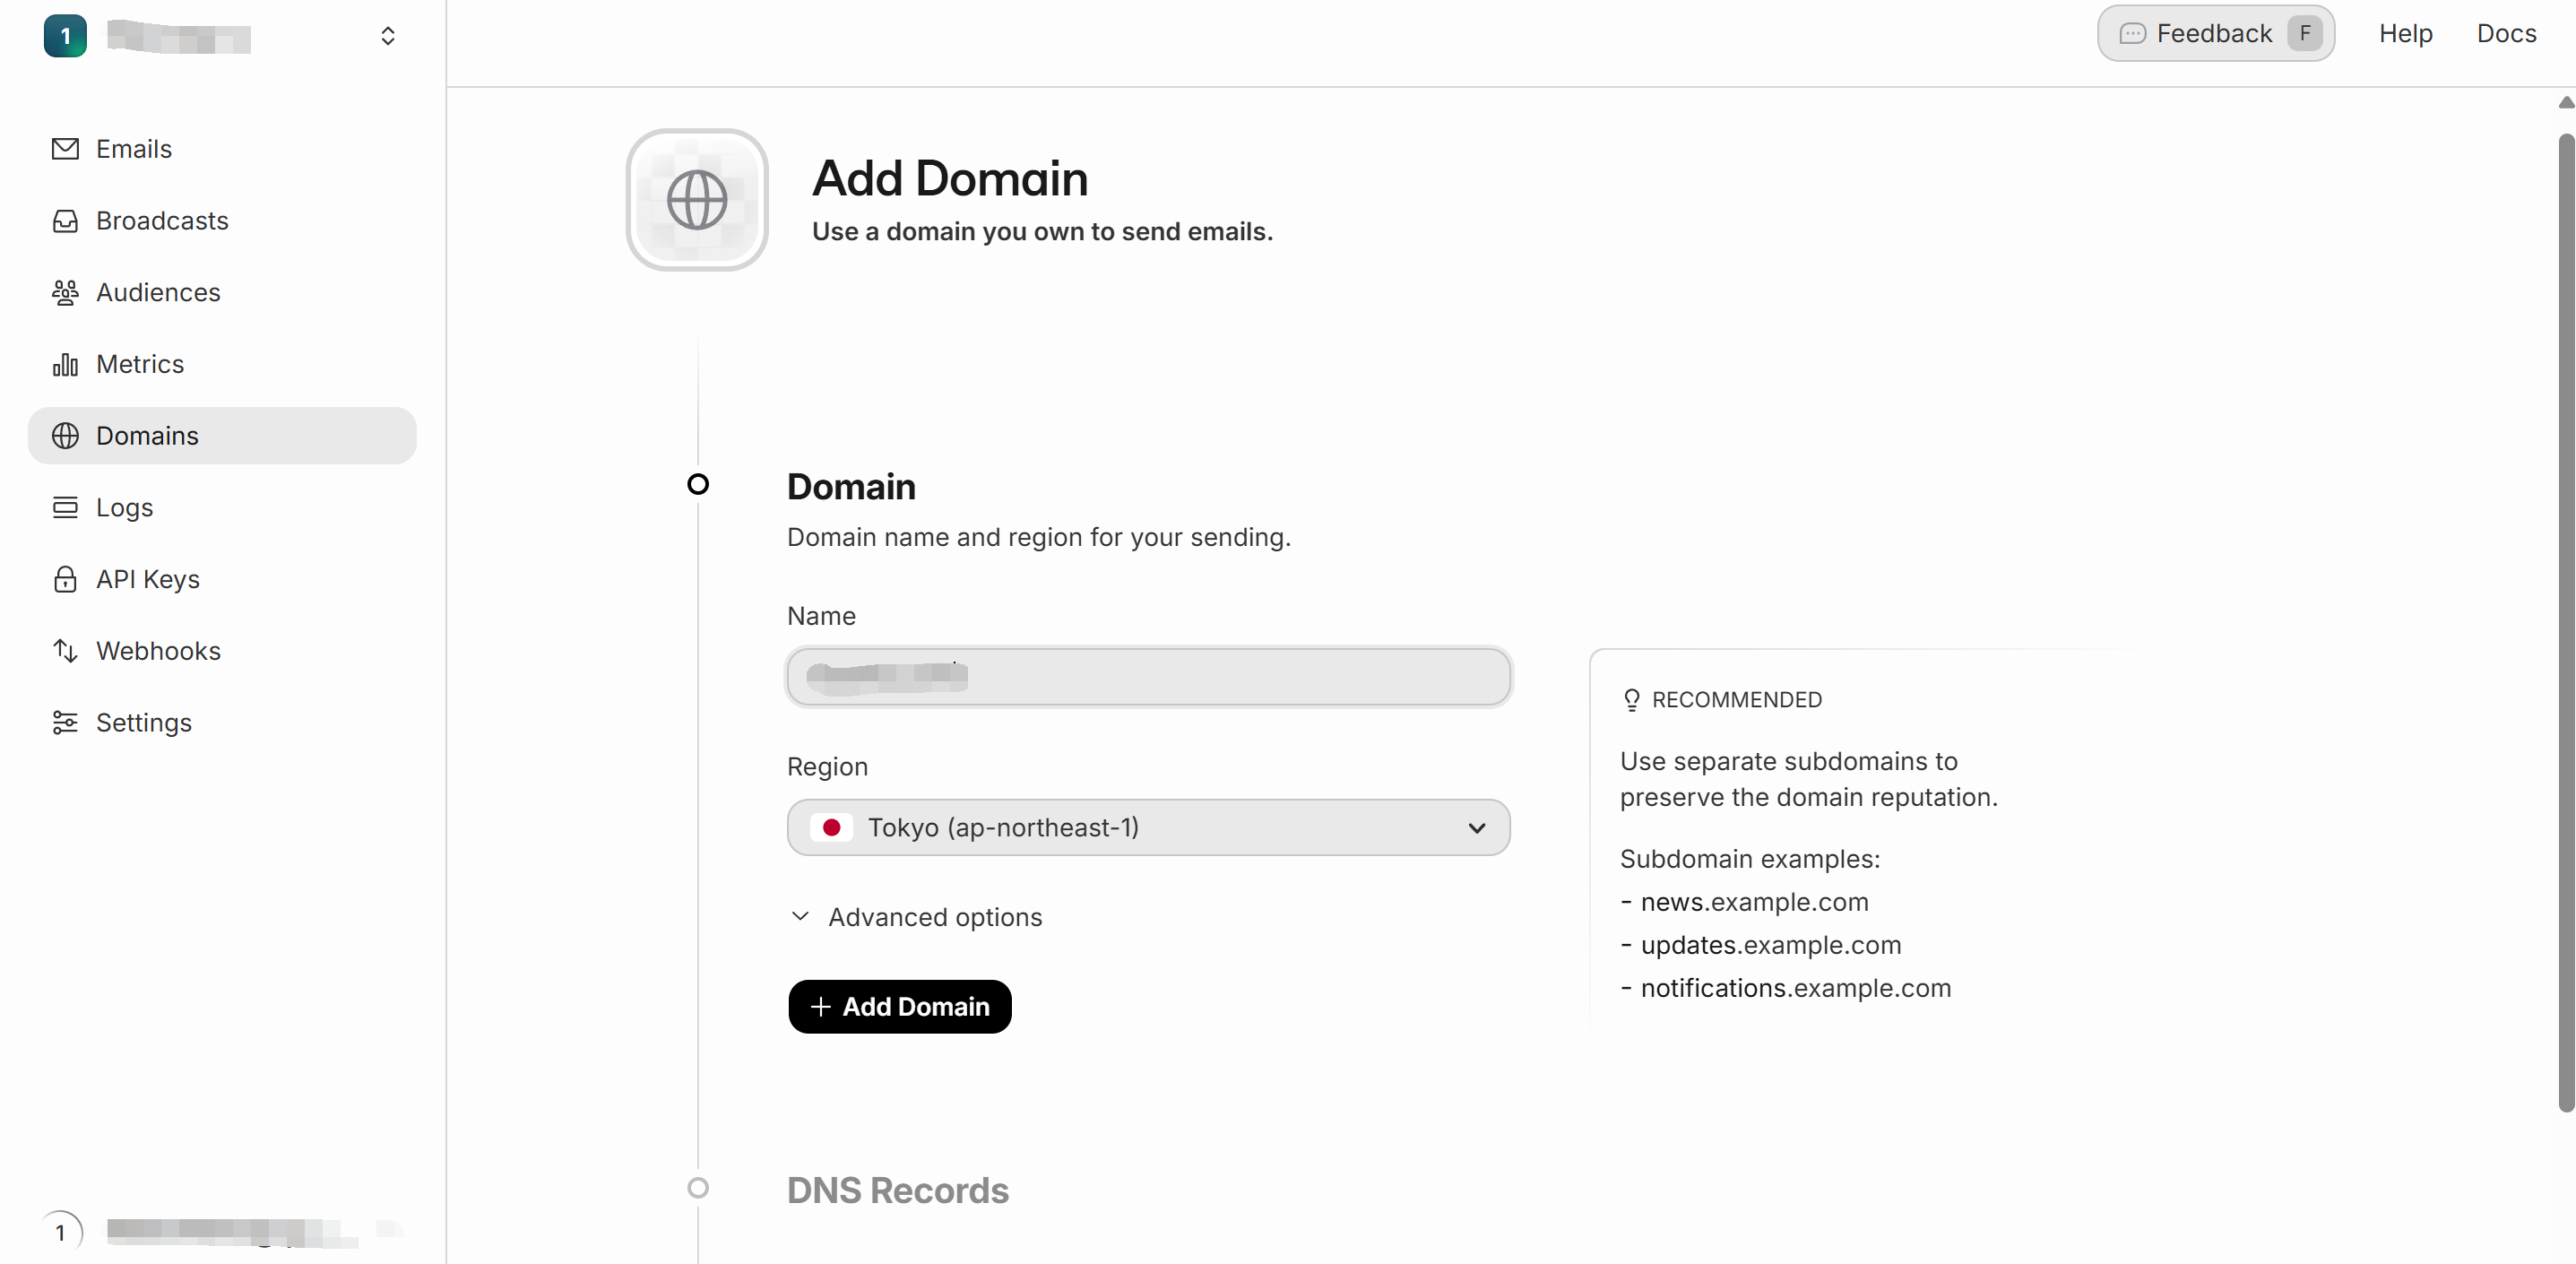Open the Feedback button
This screenshot has height=1264, width=2576.
click(x=2215, y=34)
